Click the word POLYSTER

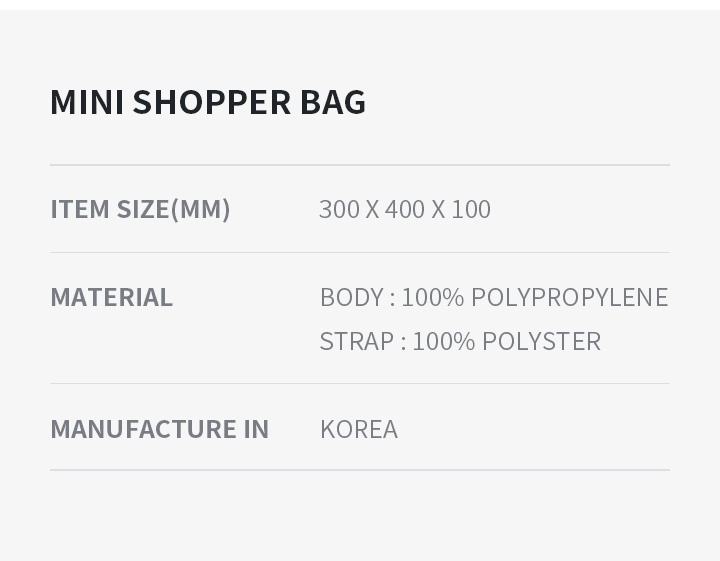point(541,341)
